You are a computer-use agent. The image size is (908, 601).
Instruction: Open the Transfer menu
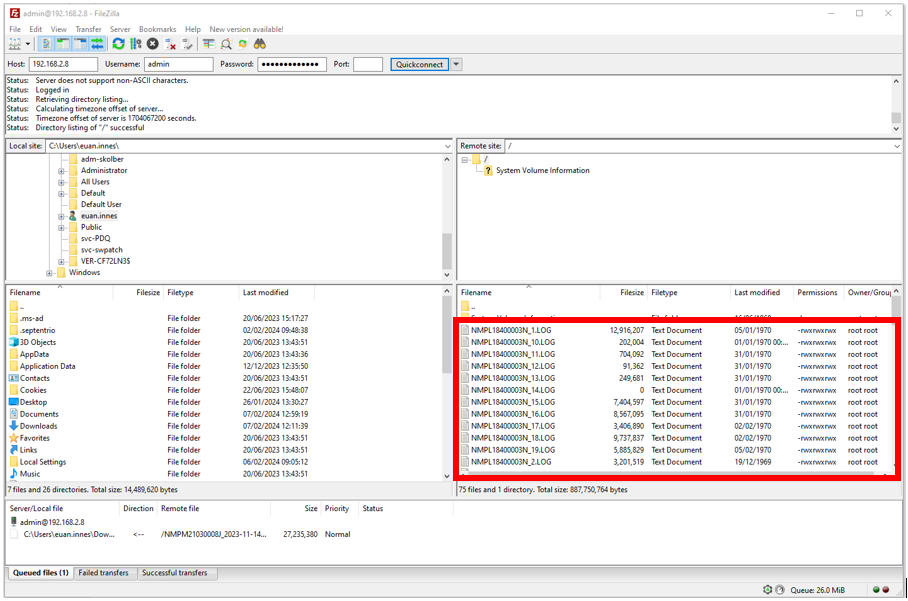[88, 29]
